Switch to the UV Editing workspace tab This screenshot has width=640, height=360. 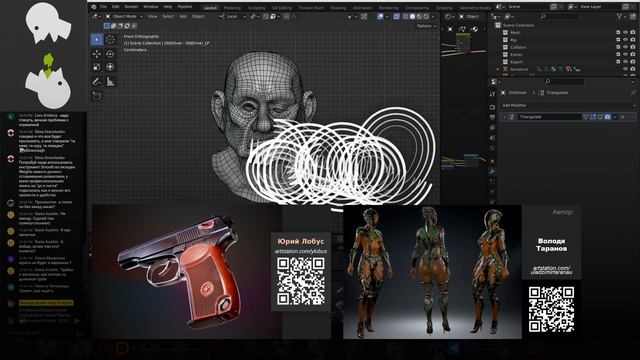[x=282, y=8]
